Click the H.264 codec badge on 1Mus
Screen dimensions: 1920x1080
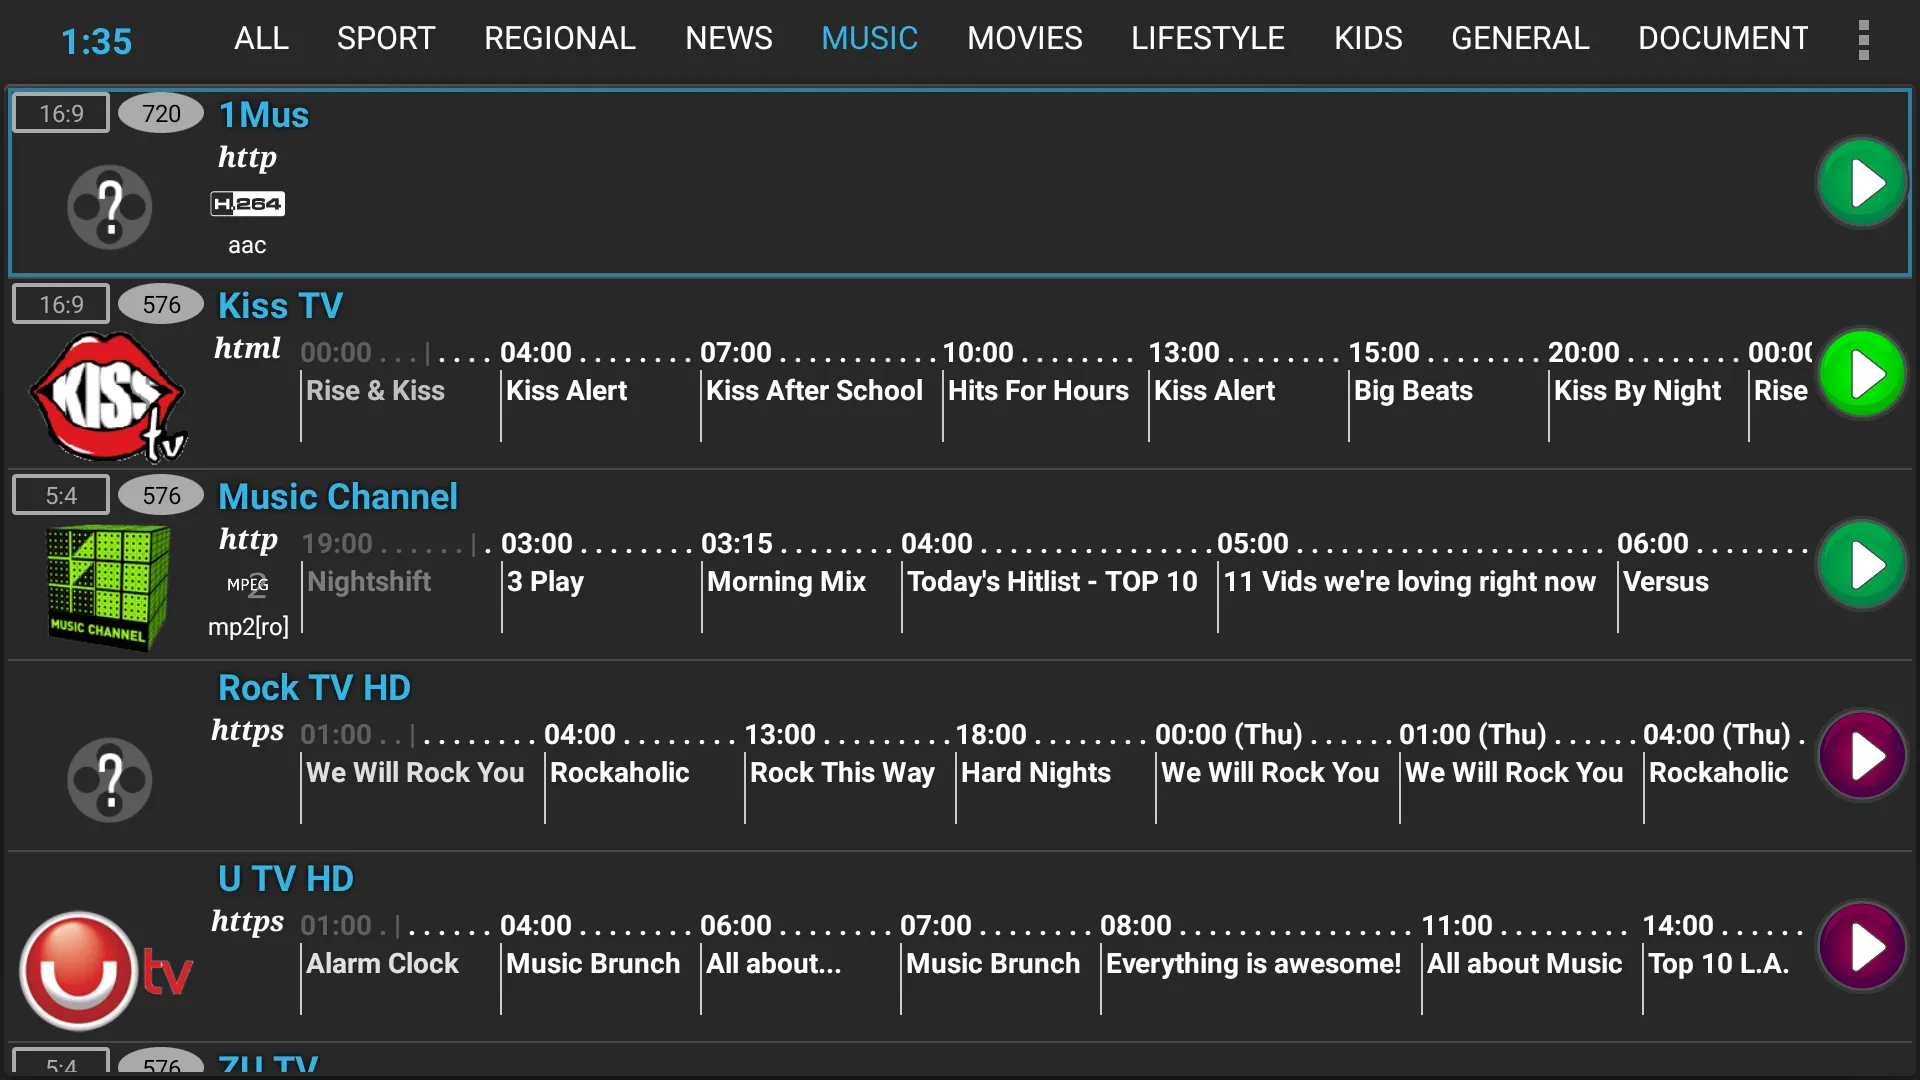tap(247, 202)
